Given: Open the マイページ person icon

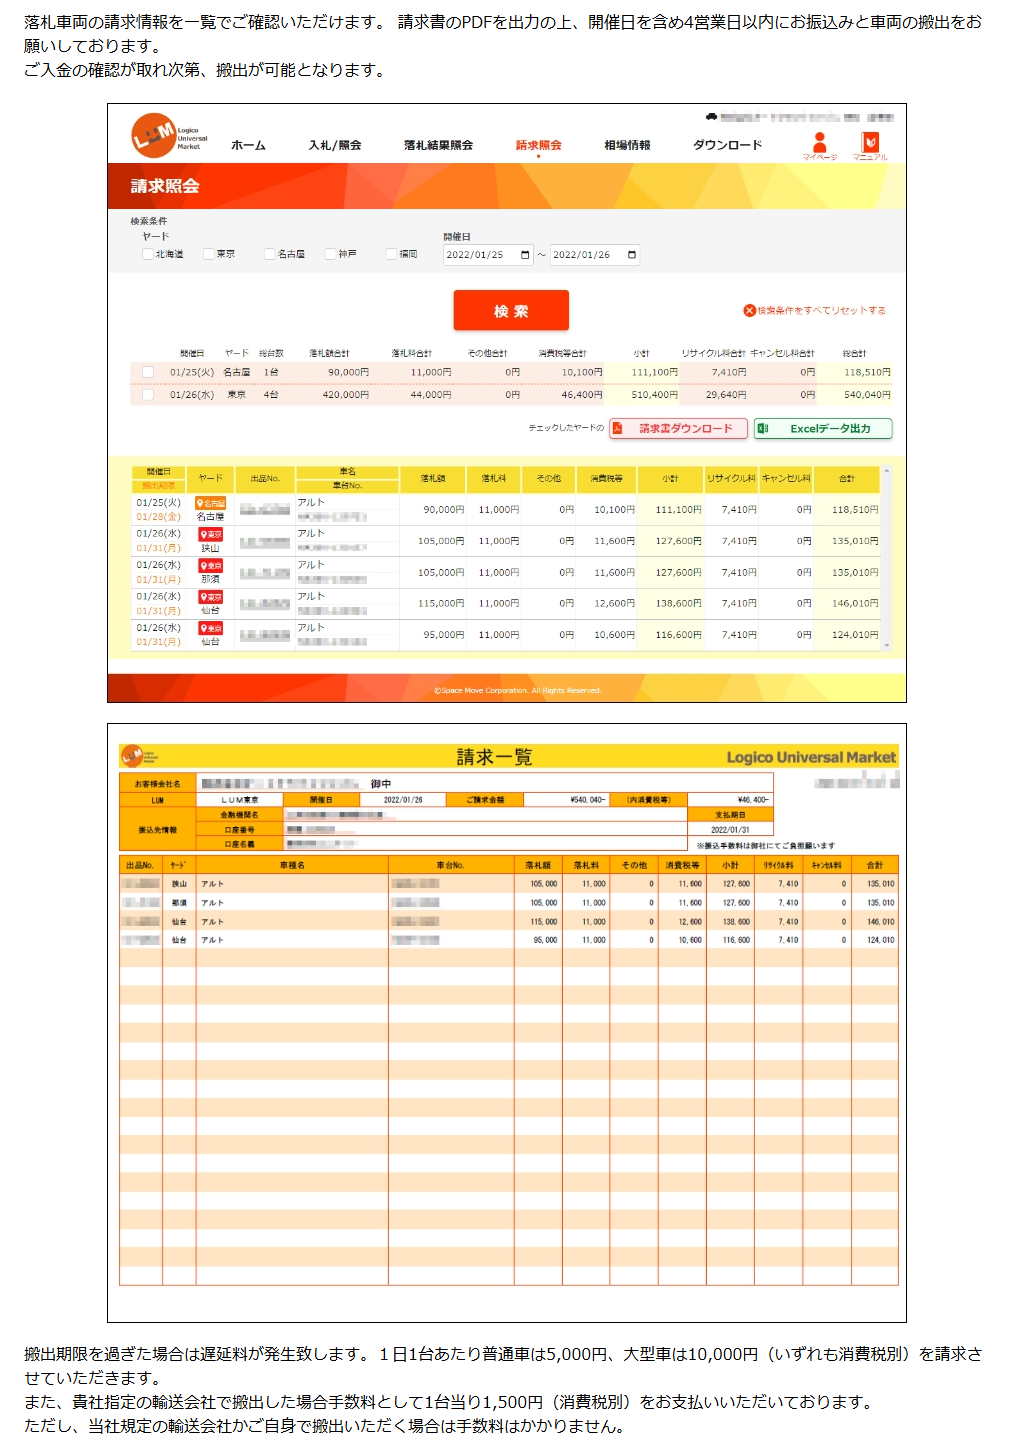Looking at the screenshot, I should coord(820,141).
